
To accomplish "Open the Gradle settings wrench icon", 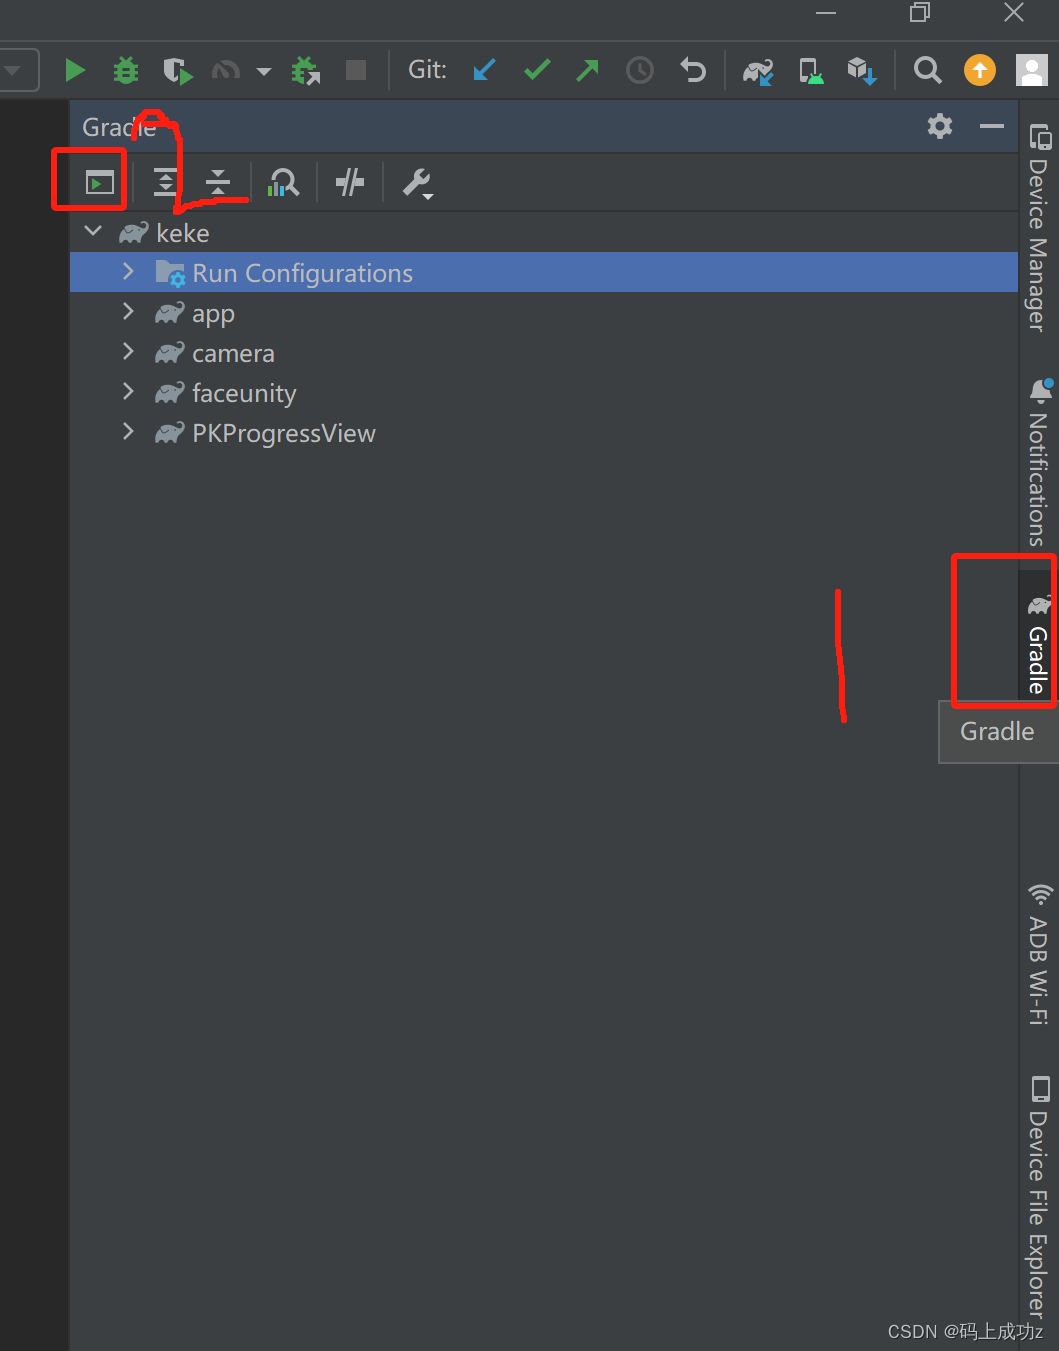I will pyautogui.click(x=417, y=182).
